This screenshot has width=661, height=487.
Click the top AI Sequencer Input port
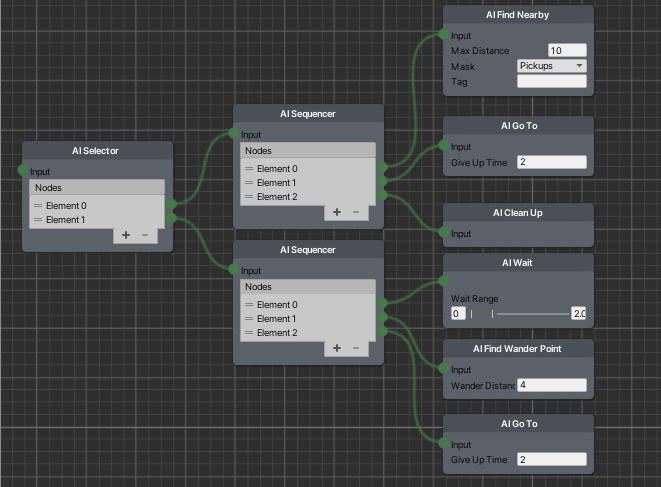tap(234, 133)
